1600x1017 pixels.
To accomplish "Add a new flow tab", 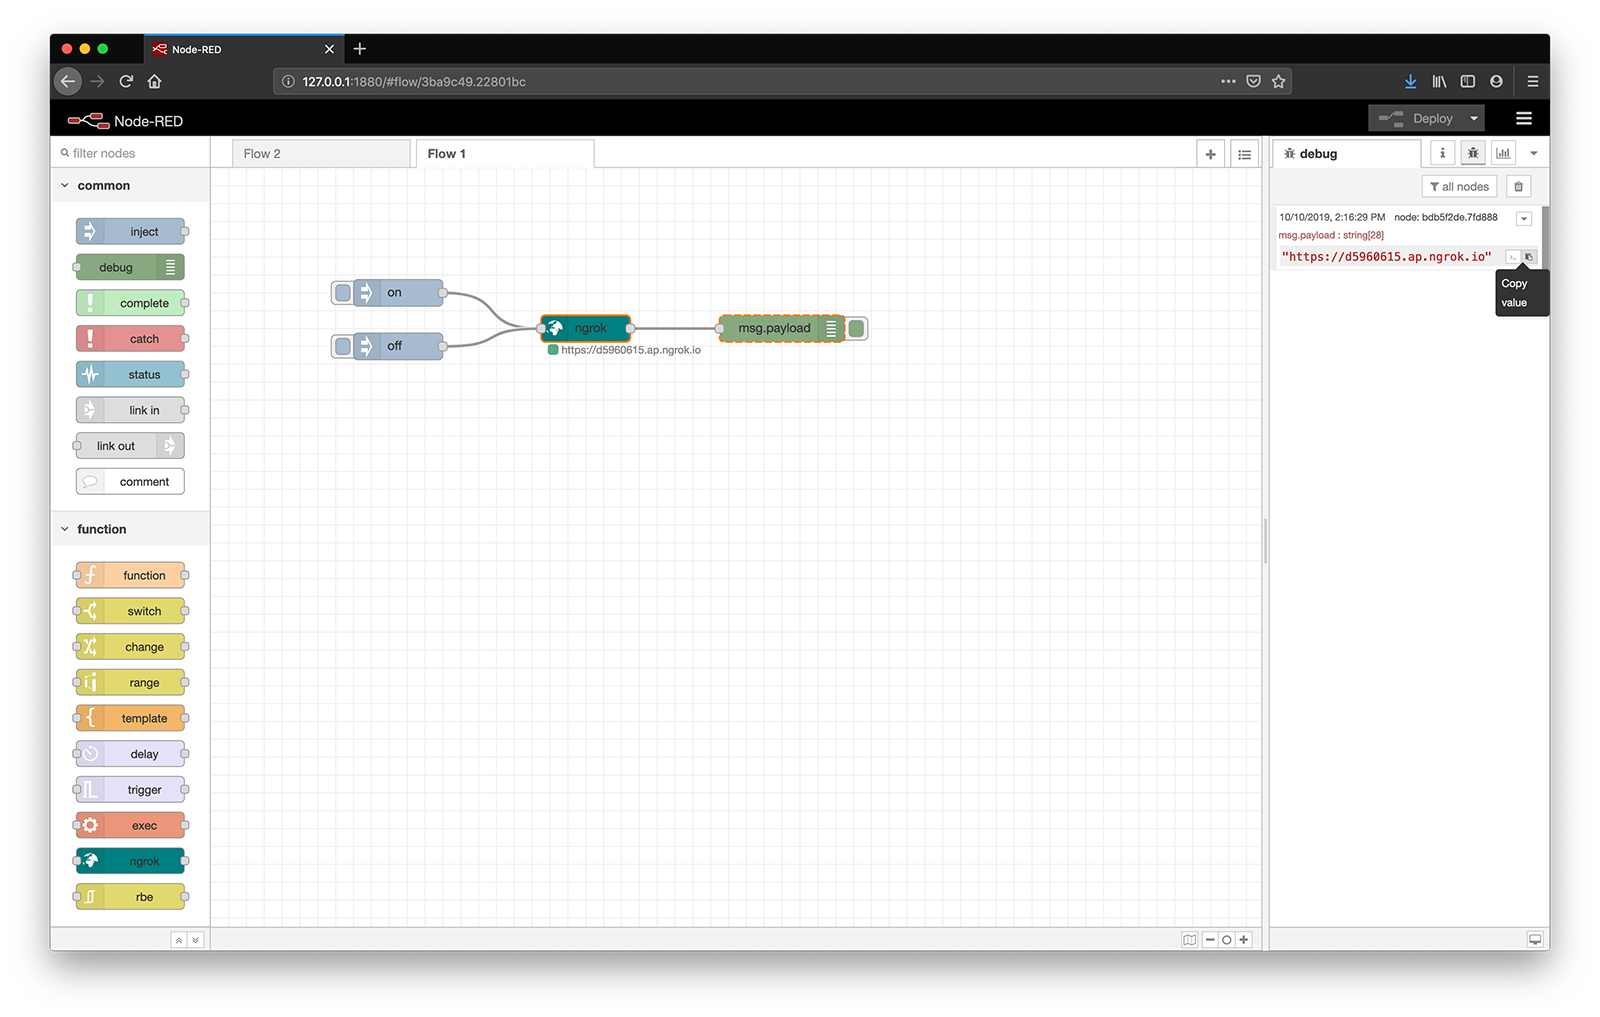I will pos(1210,154).
